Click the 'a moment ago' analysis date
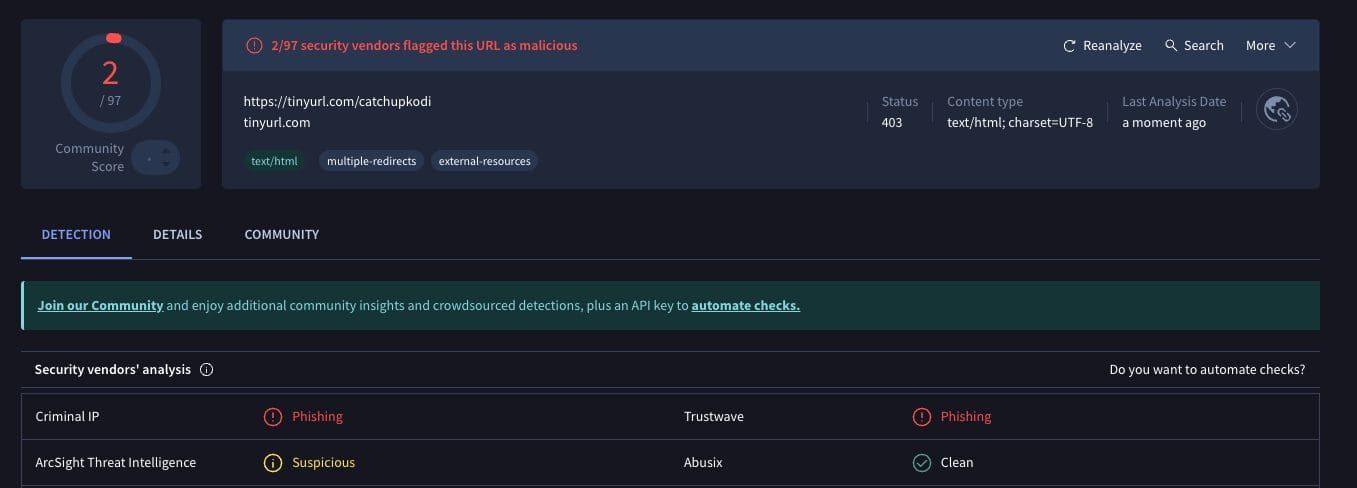The width and height of the screenshot is (1357, 488). [1164, 123]
